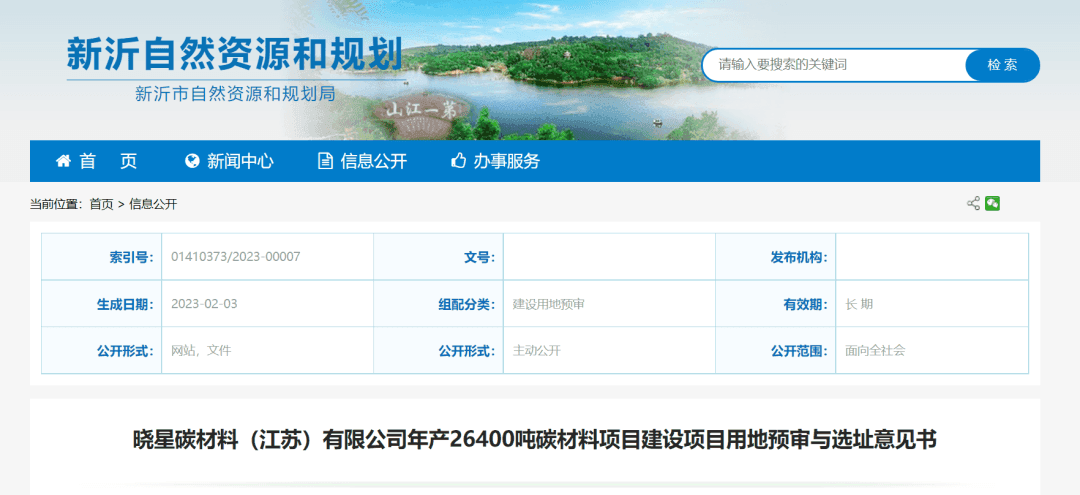The width and height of the screenshot is (1080, 495).
Task: Select the 建设用地预审 category value
Action: pyautogui.click(x=548, y=304)
